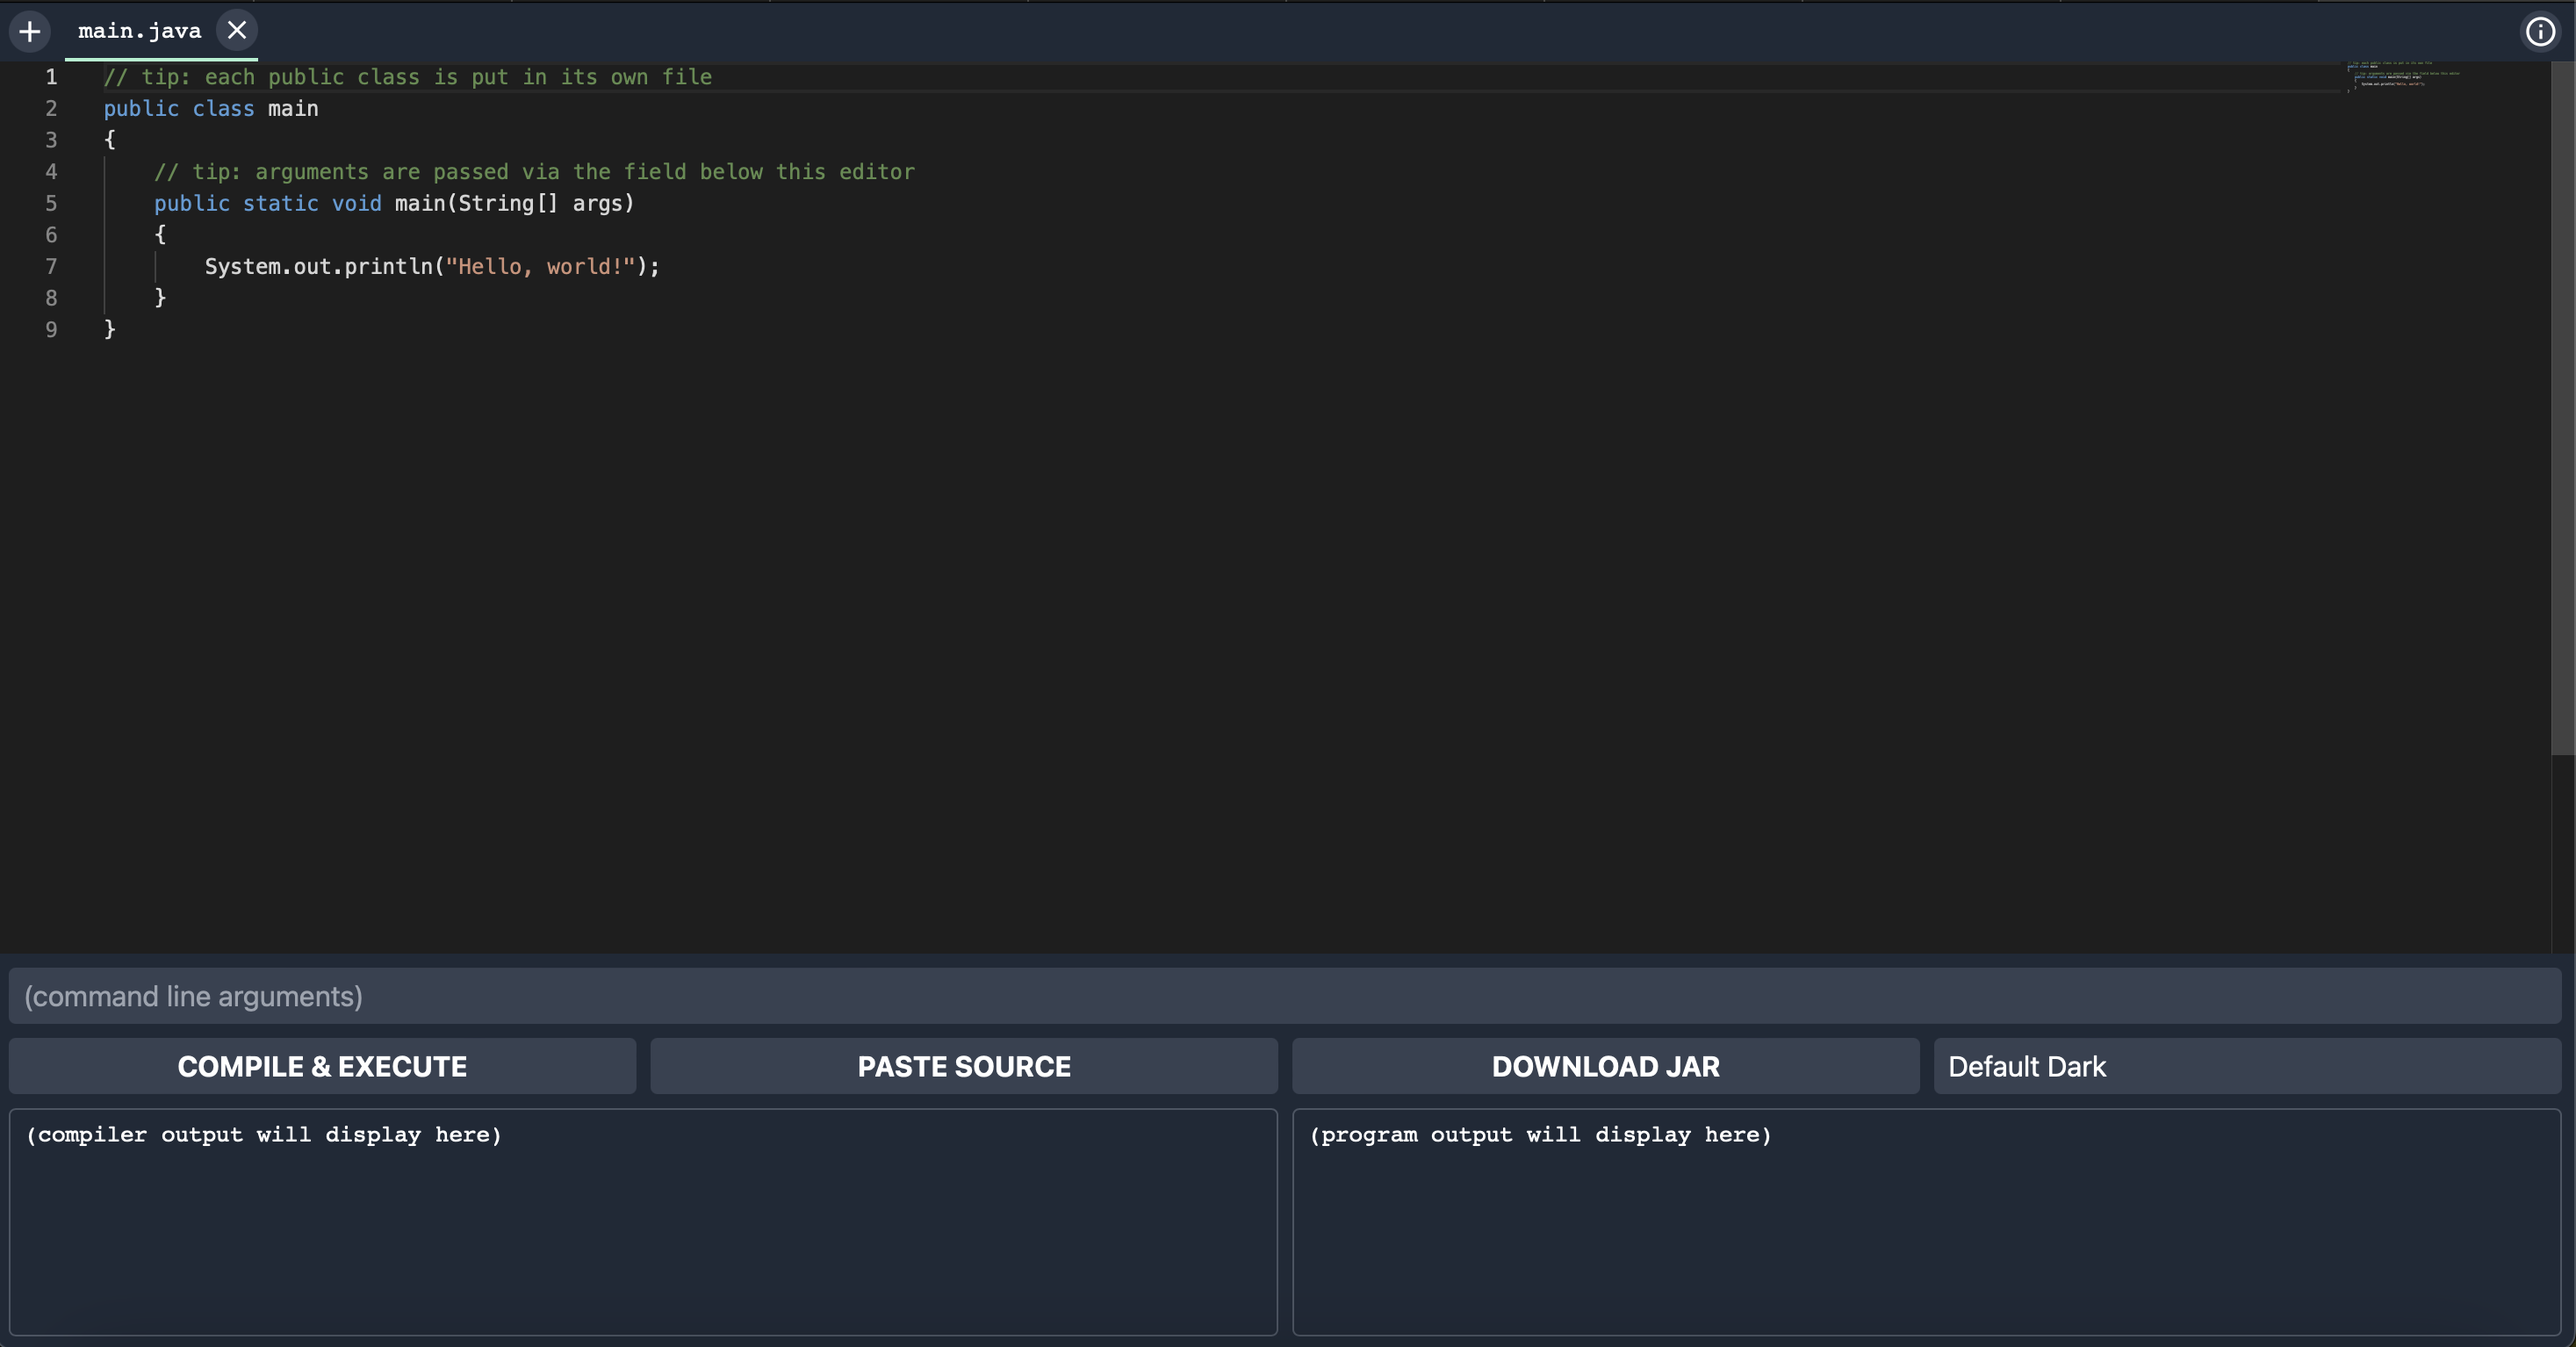The image size is (2576, 1347).
Task: Open the info icon at top right
Action: 2540,32
